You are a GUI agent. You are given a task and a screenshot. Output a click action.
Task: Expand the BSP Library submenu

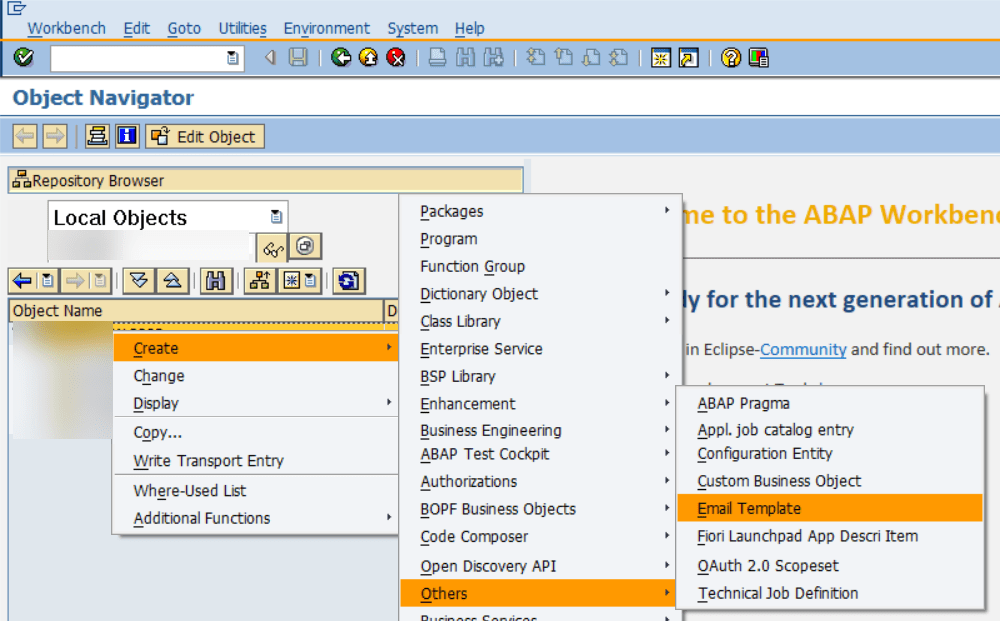[666, 376]
